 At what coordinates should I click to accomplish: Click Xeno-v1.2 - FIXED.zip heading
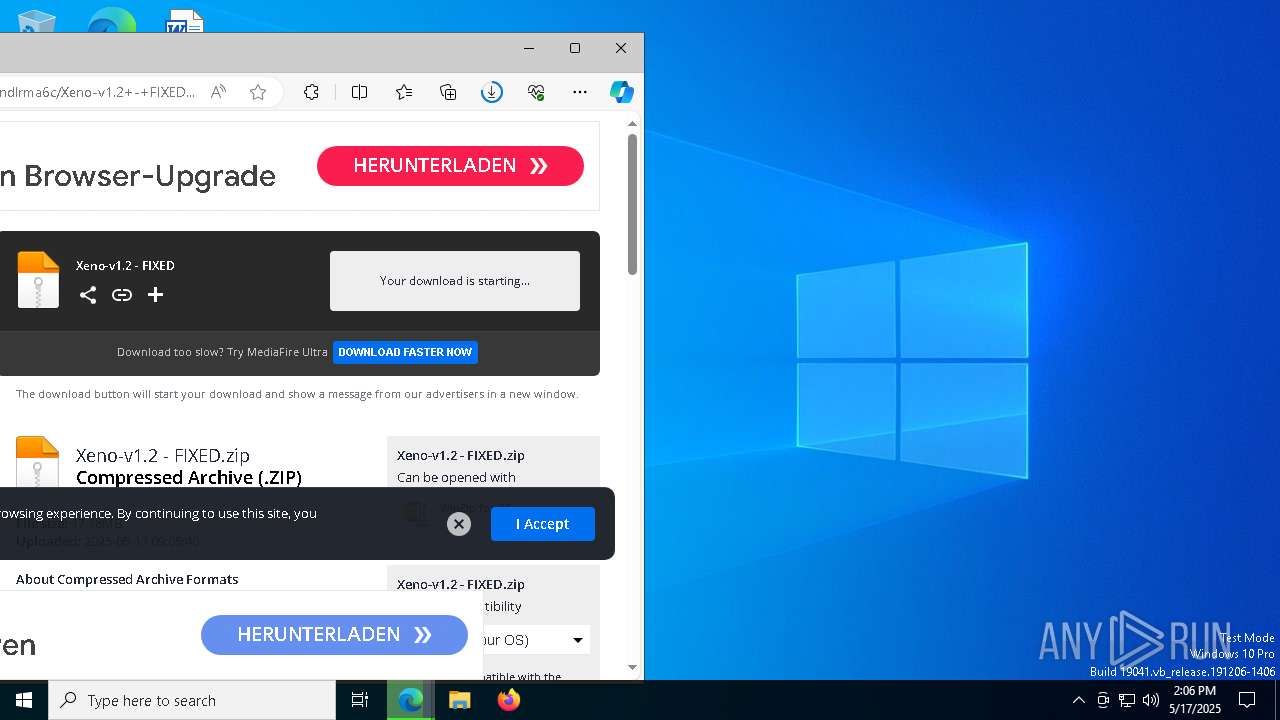point(163,456)
